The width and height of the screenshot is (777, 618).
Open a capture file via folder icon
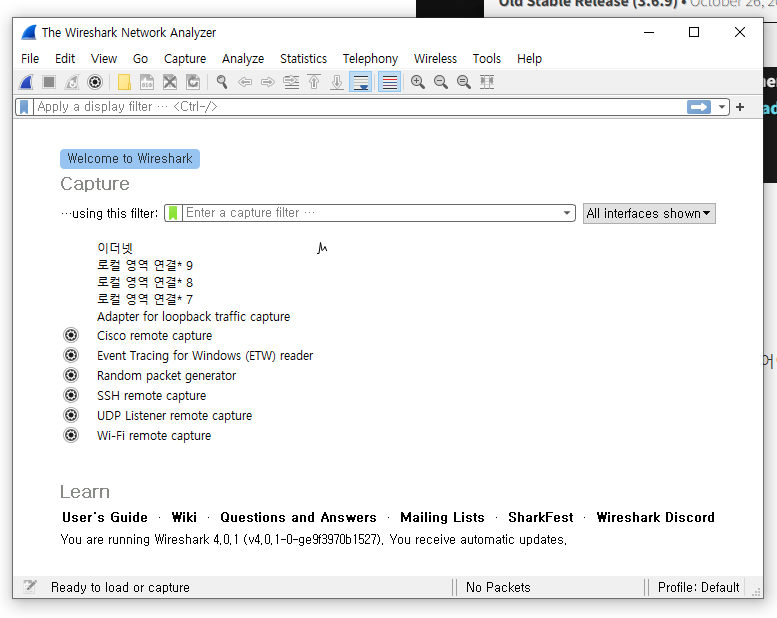124,82
